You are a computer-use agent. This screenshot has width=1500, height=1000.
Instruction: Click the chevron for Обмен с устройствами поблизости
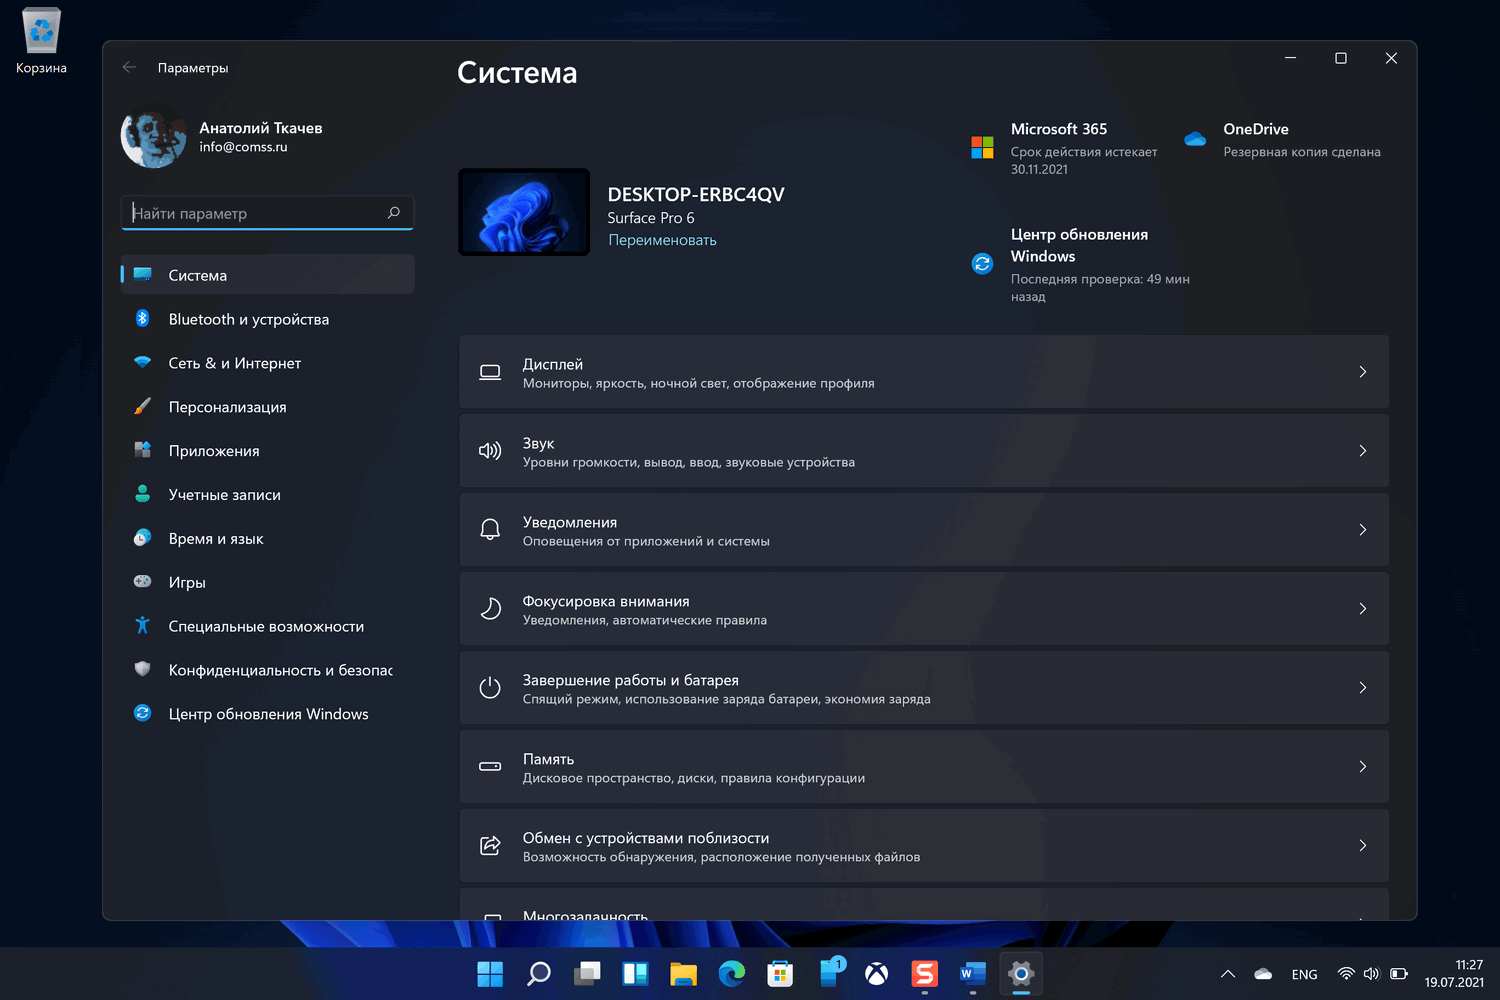[1363, 846]
